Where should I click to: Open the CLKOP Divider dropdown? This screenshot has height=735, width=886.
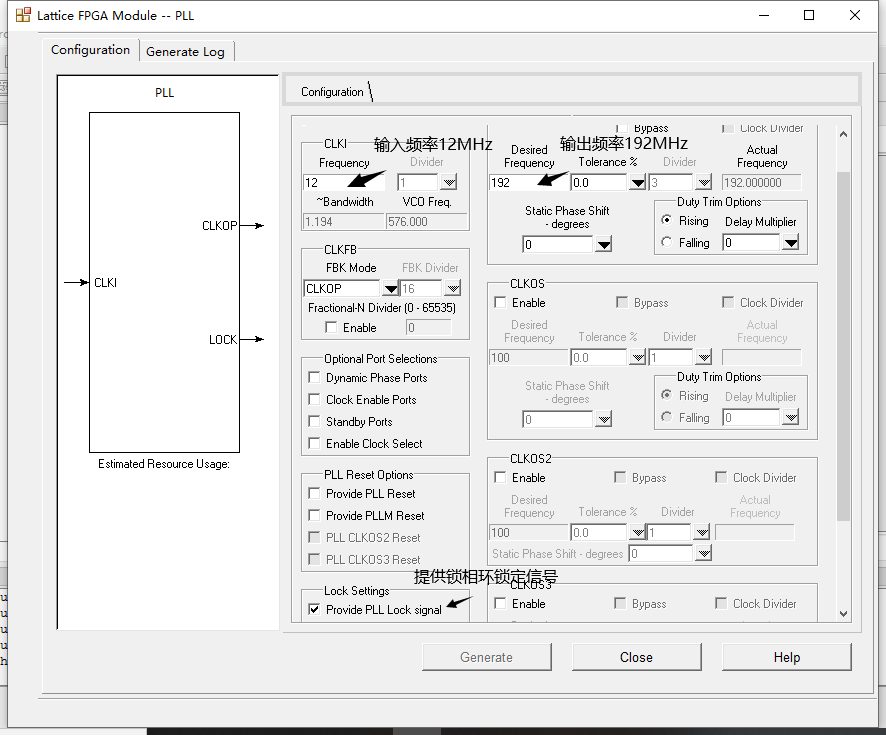point(703,182)
